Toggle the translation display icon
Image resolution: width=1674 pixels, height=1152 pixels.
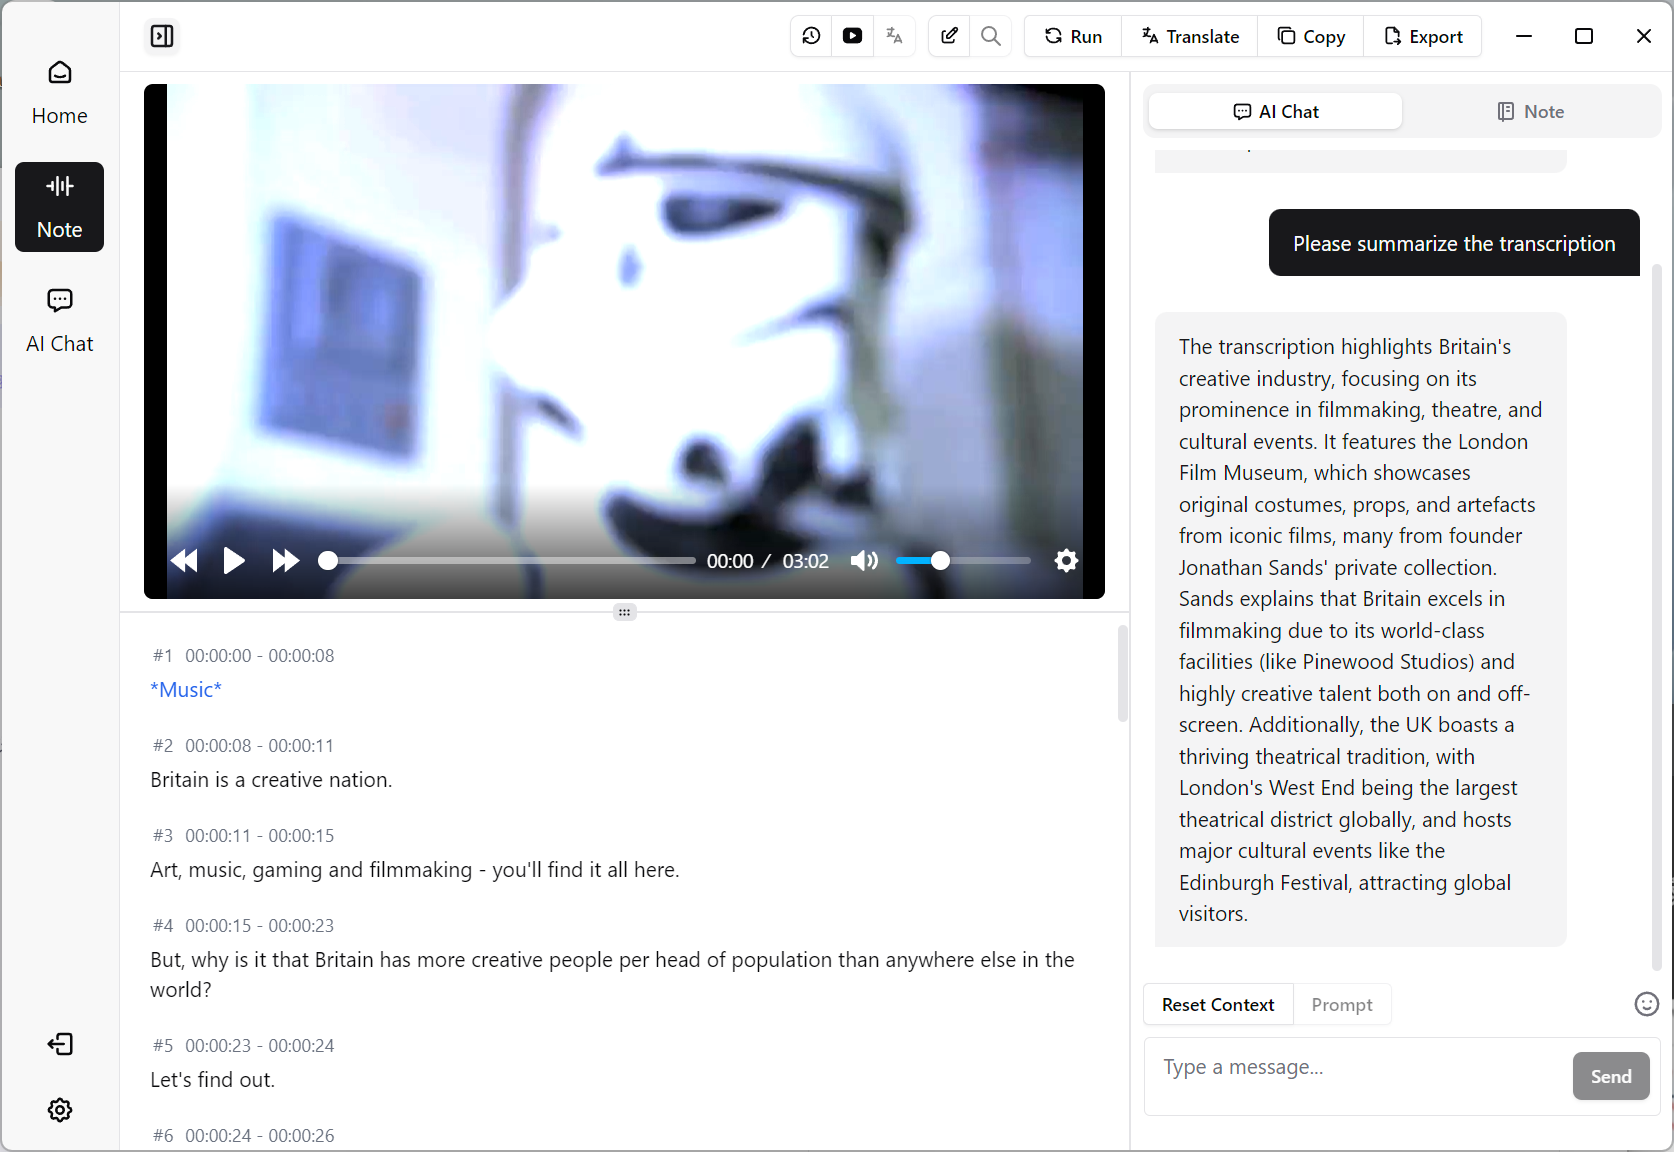click(894, 36)
